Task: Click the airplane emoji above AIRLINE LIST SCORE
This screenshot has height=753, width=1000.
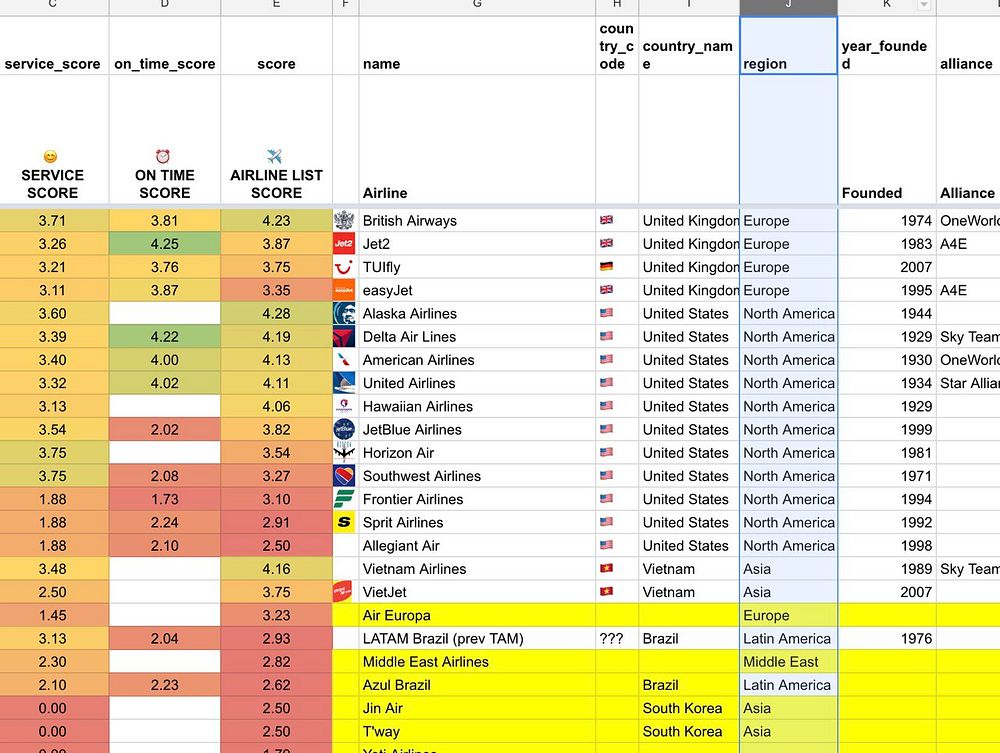Action: pyautogui.click(x=275, y=156)
